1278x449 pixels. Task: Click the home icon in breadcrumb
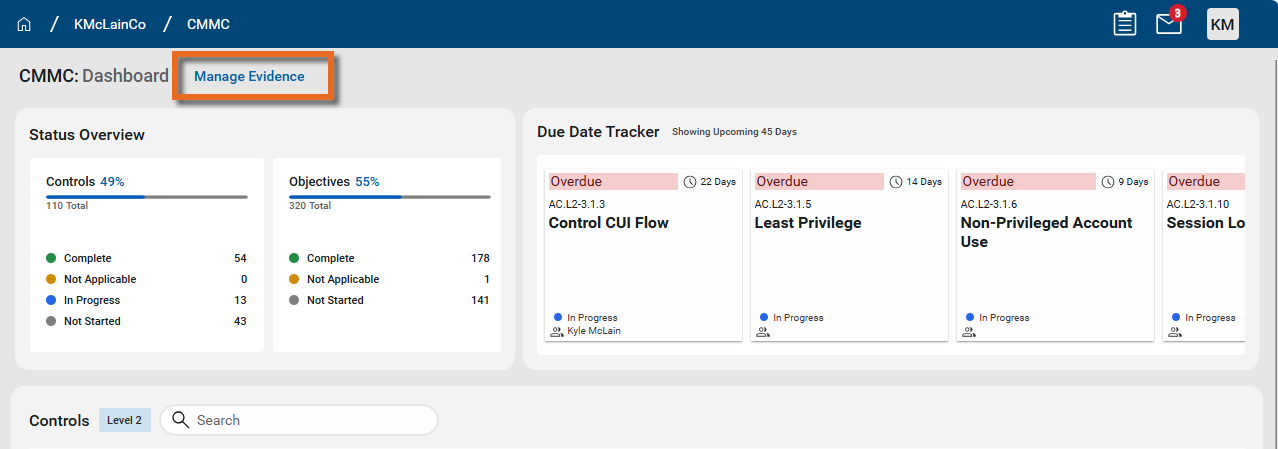(24, 24)
